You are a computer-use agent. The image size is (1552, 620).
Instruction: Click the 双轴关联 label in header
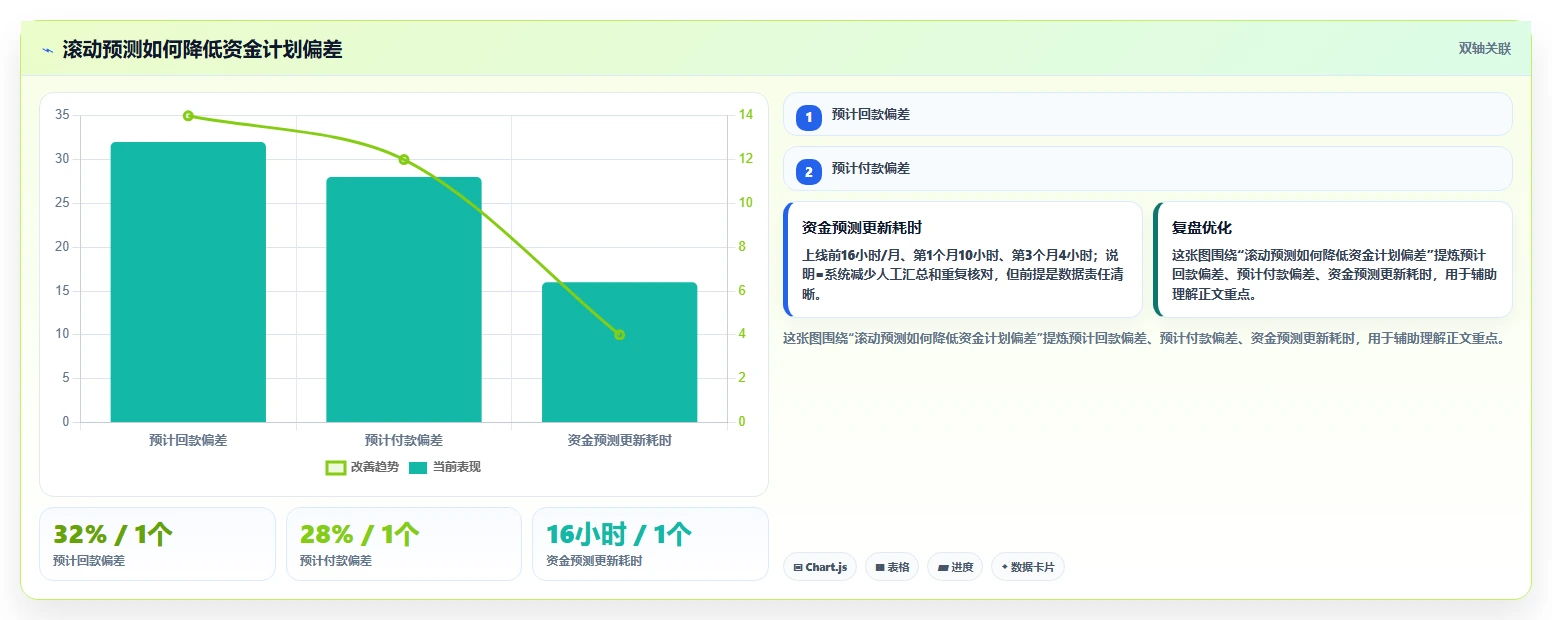pos(1484,49)
